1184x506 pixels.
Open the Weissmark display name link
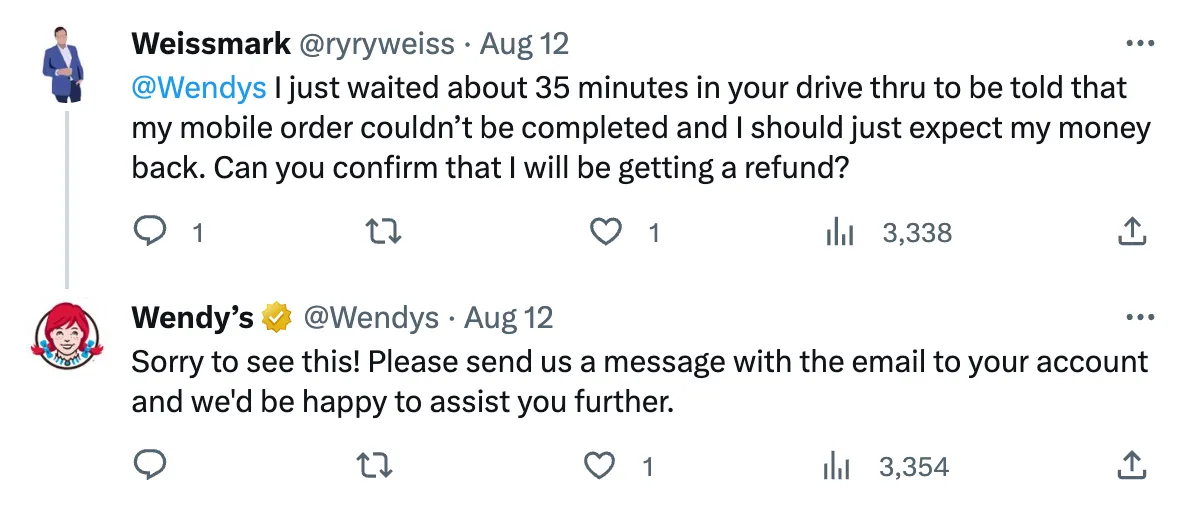pyautogui.click(x=211, y=44)
